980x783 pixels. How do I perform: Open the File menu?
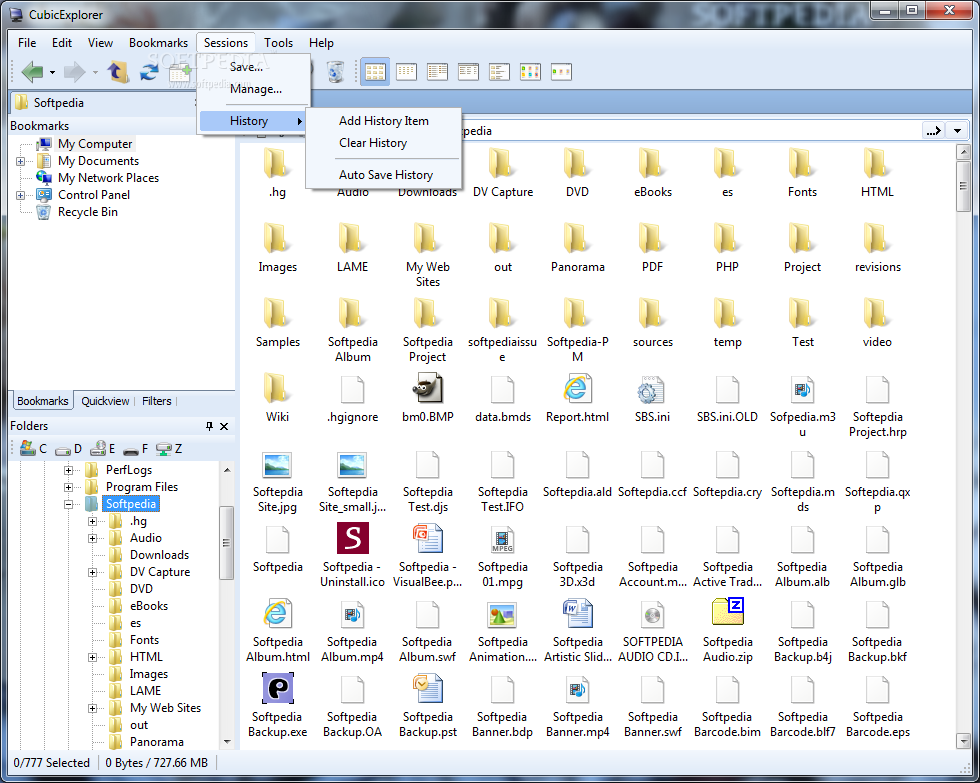point(27,42)
